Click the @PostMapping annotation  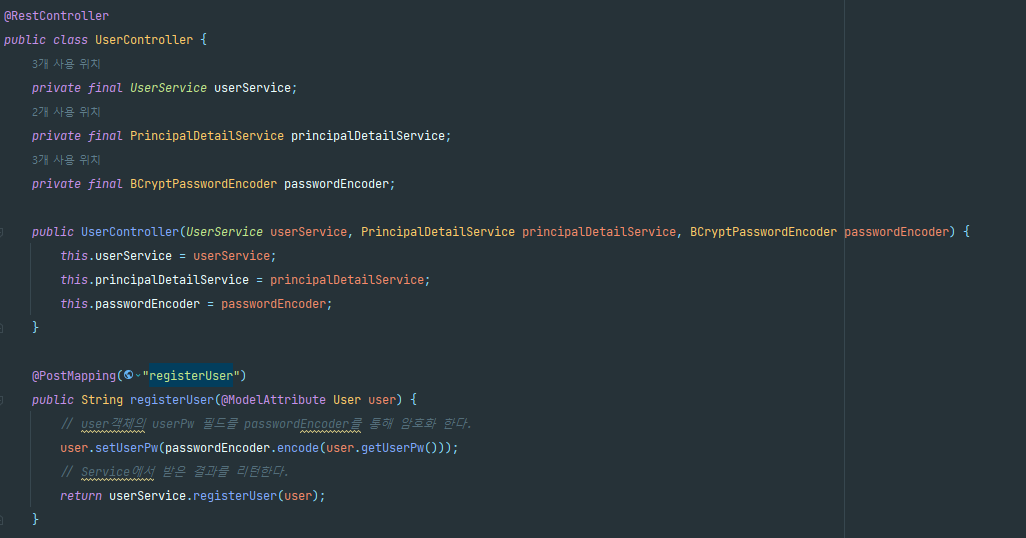(x=74, y=376)
